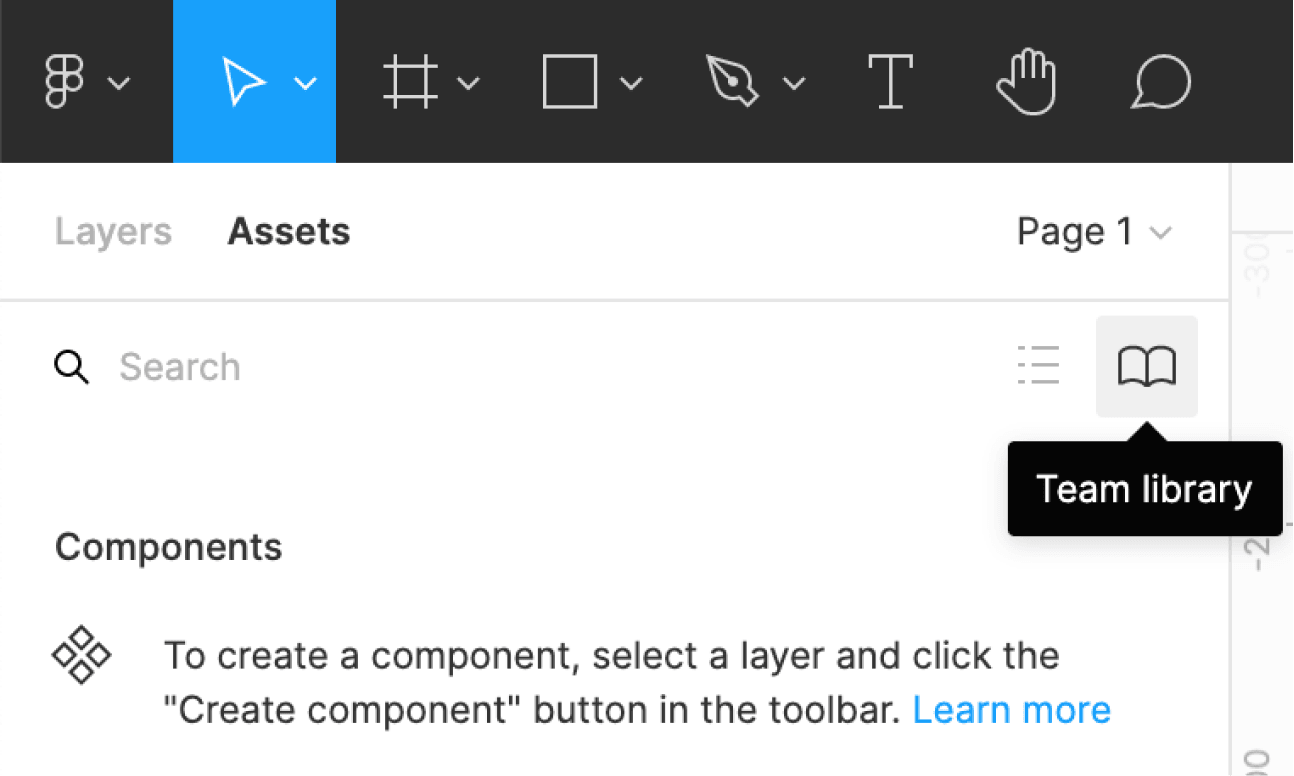Open the Team library book icon
The width and height of the screenshot is (1294, 776).
[x=1147, y=366]
